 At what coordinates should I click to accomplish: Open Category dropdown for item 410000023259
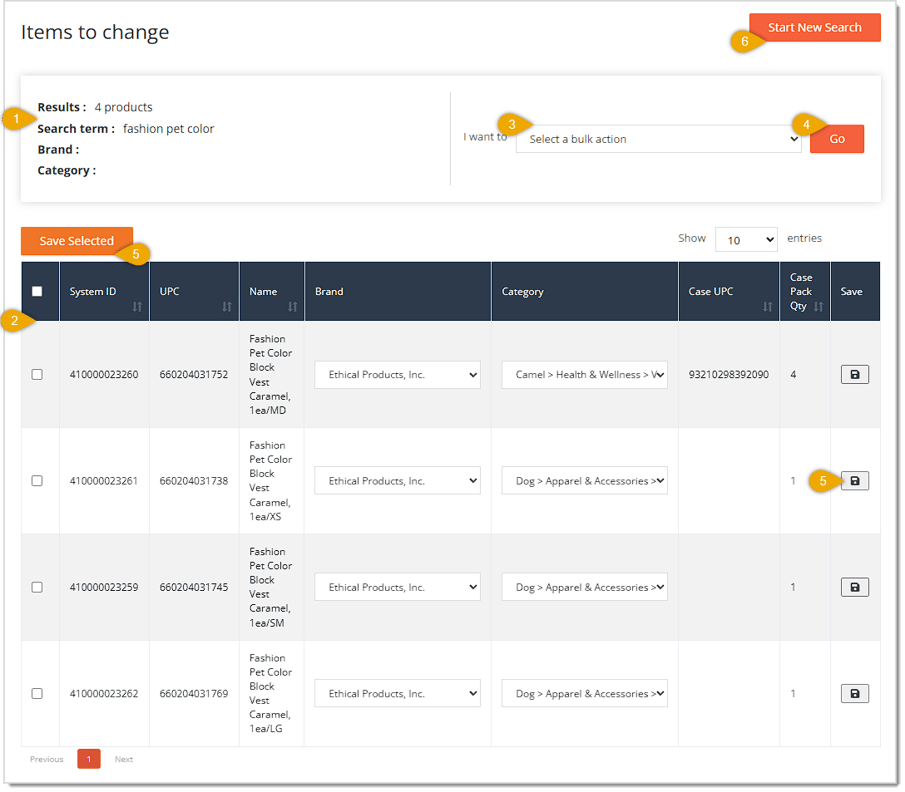tap(585, 587)
